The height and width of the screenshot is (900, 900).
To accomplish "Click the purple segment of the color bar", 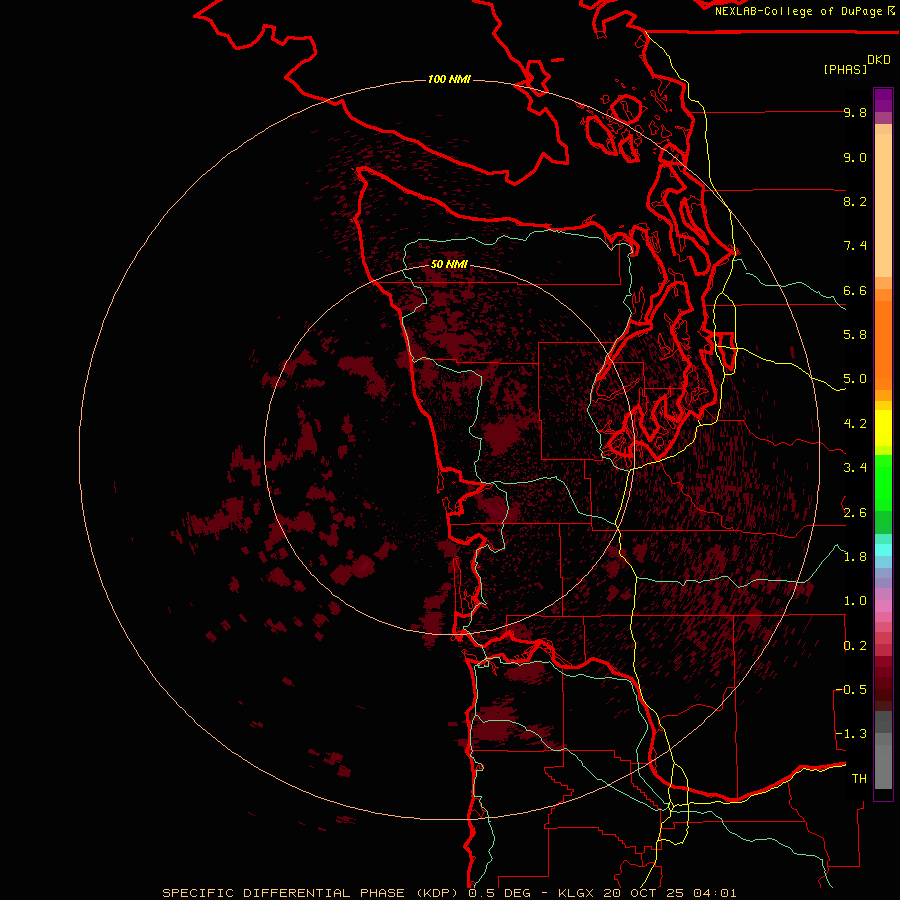I will click(x=883, y=101).
